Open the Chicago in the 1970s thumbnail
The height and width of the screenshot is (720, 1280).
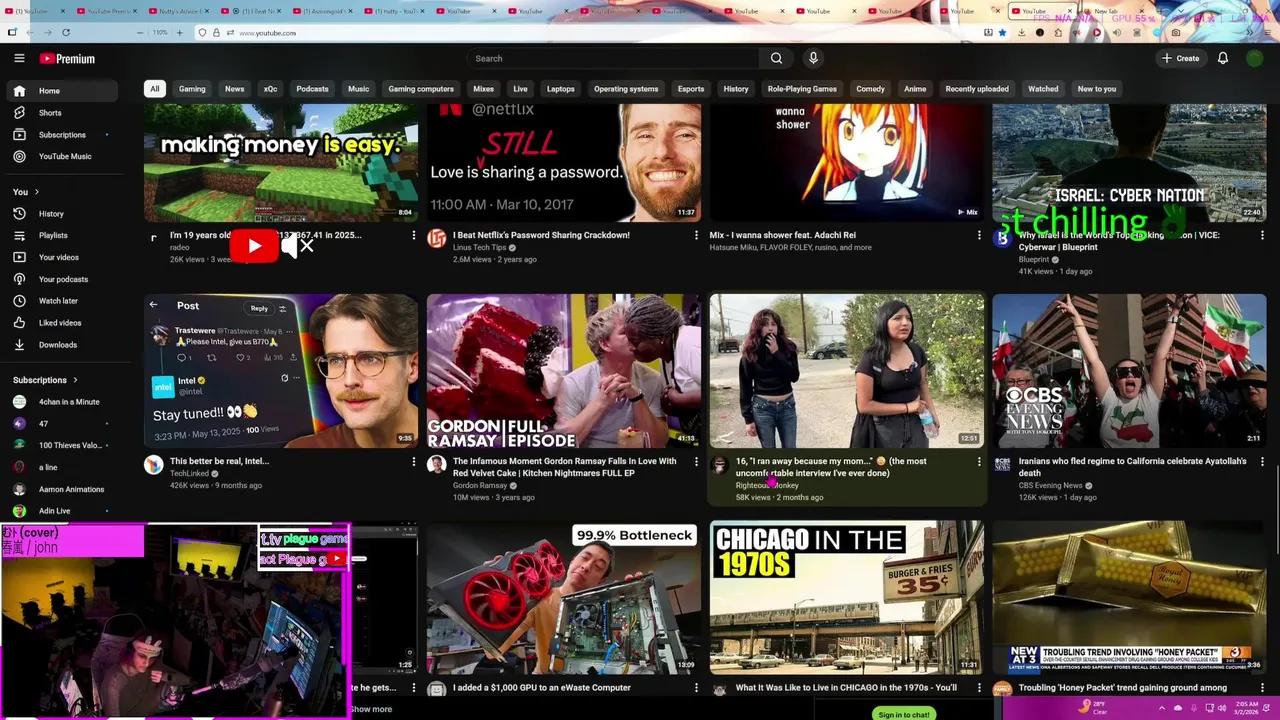click(847, 597)
